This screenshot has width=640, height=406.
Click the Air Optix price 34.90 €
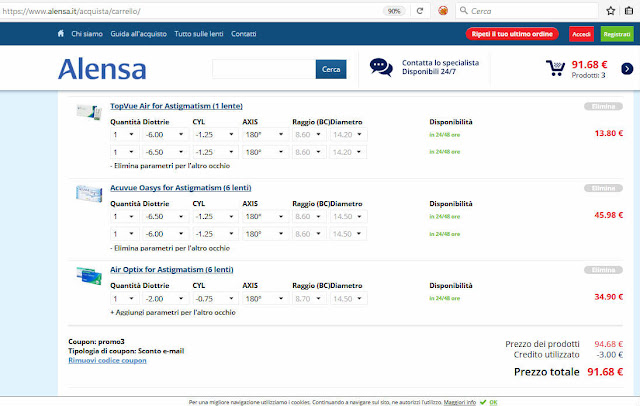pyautogui.click(x=609, y=297)
